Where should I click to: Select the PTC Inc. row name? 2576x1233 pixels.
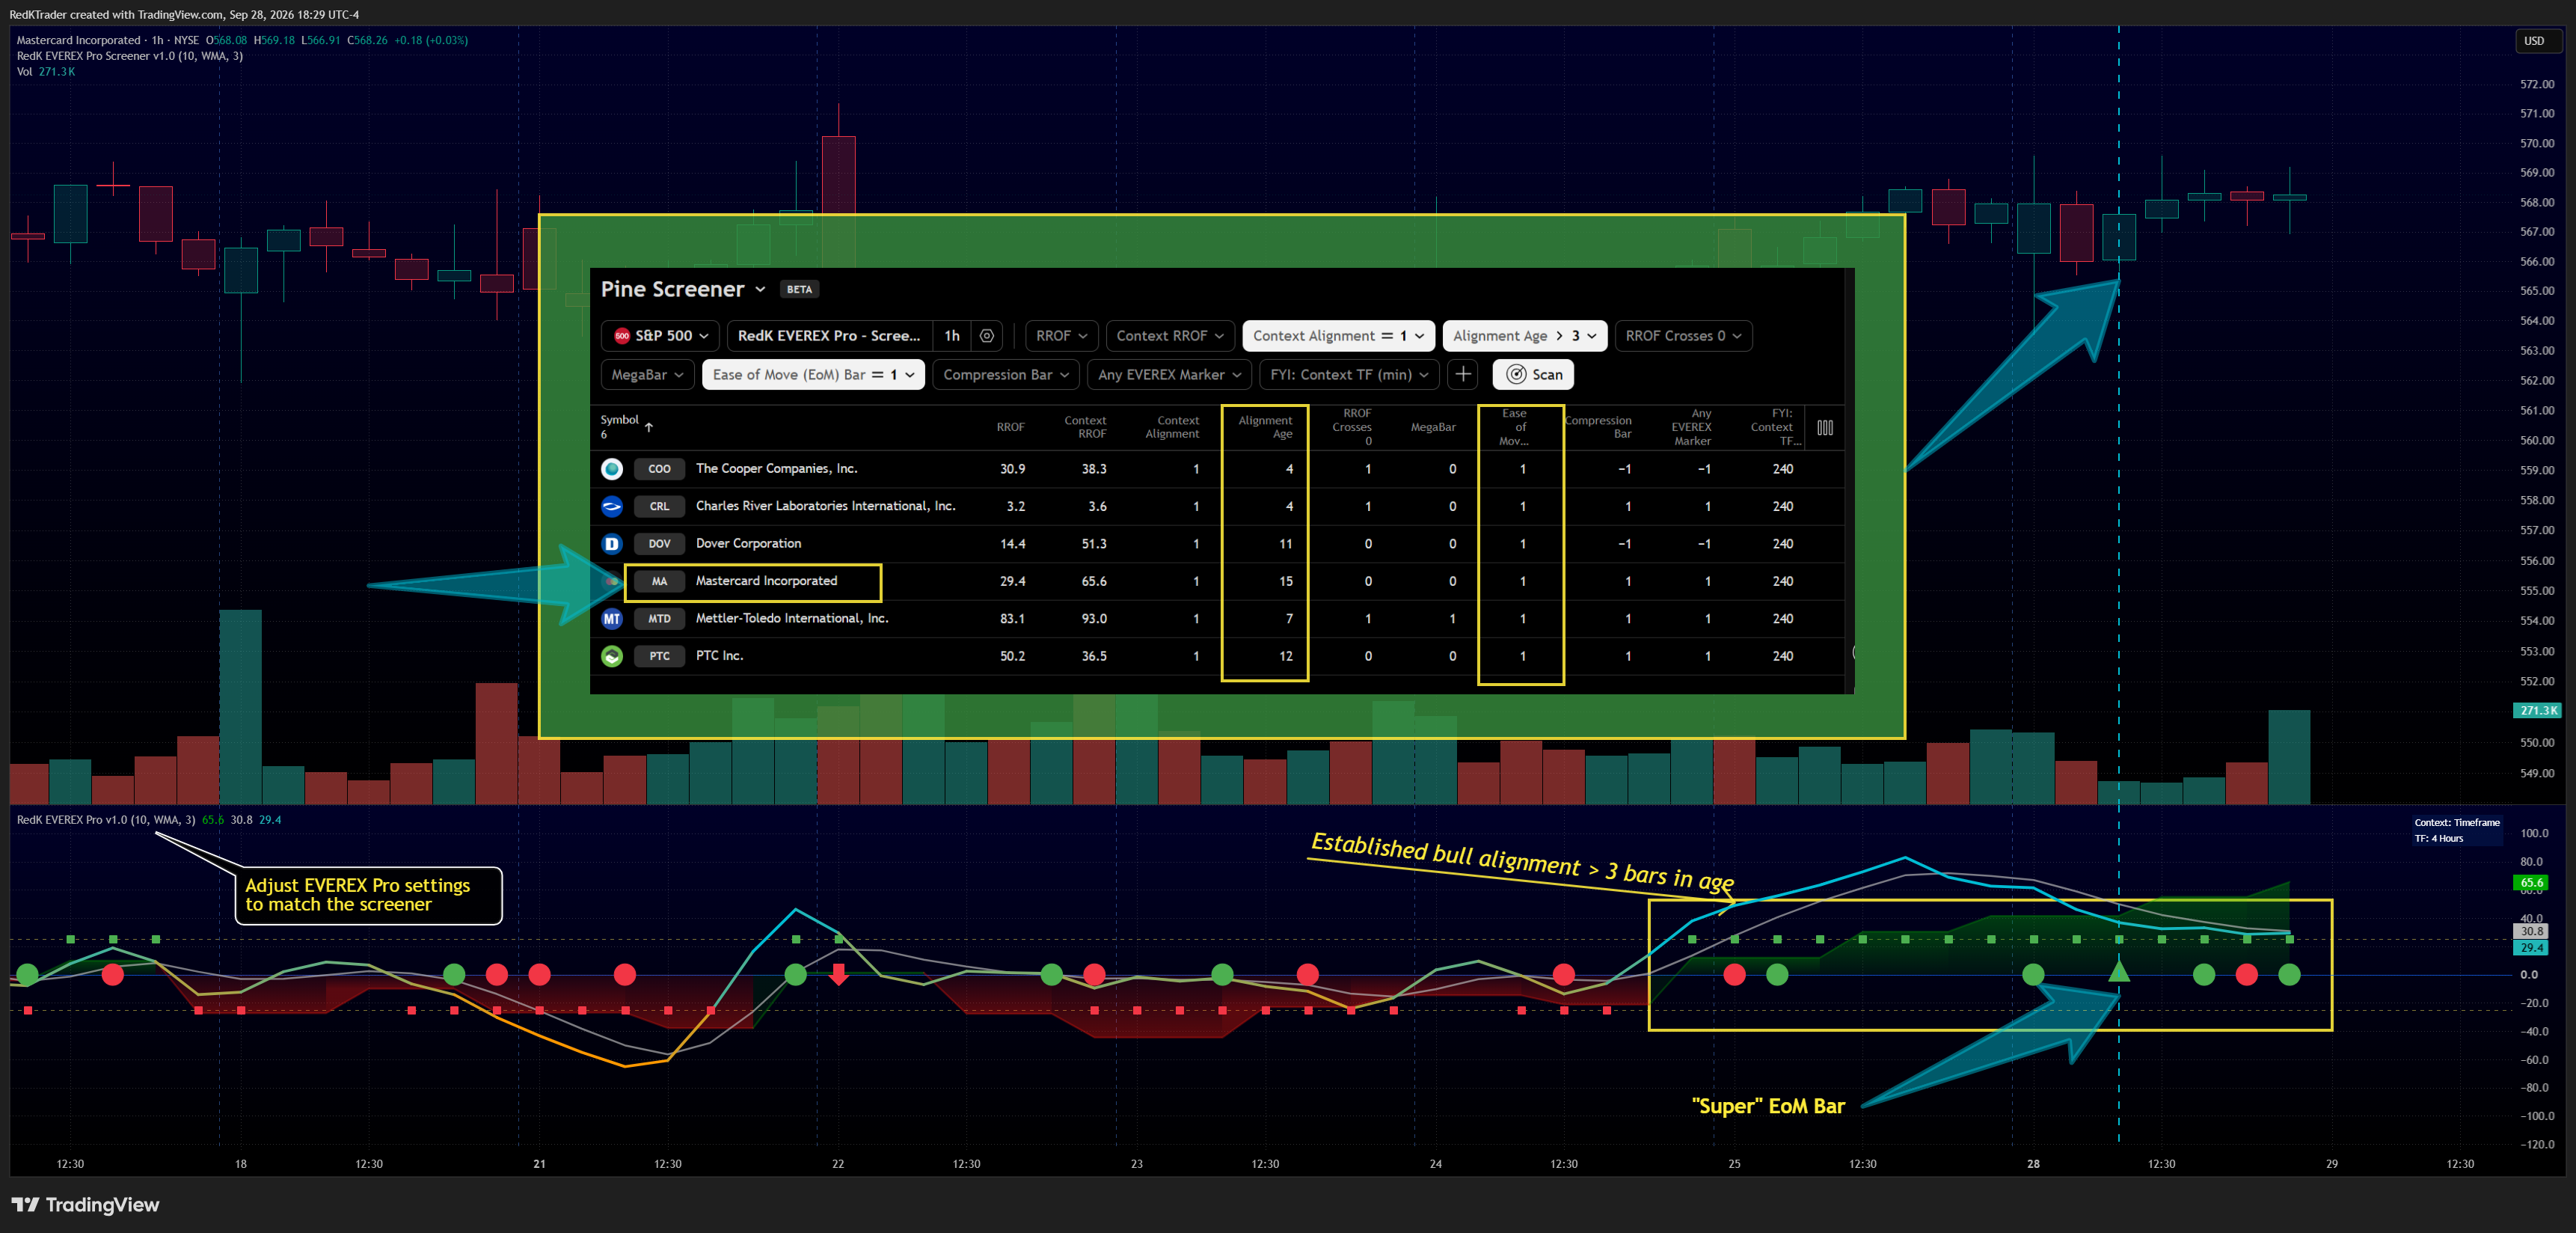[719, 656]
